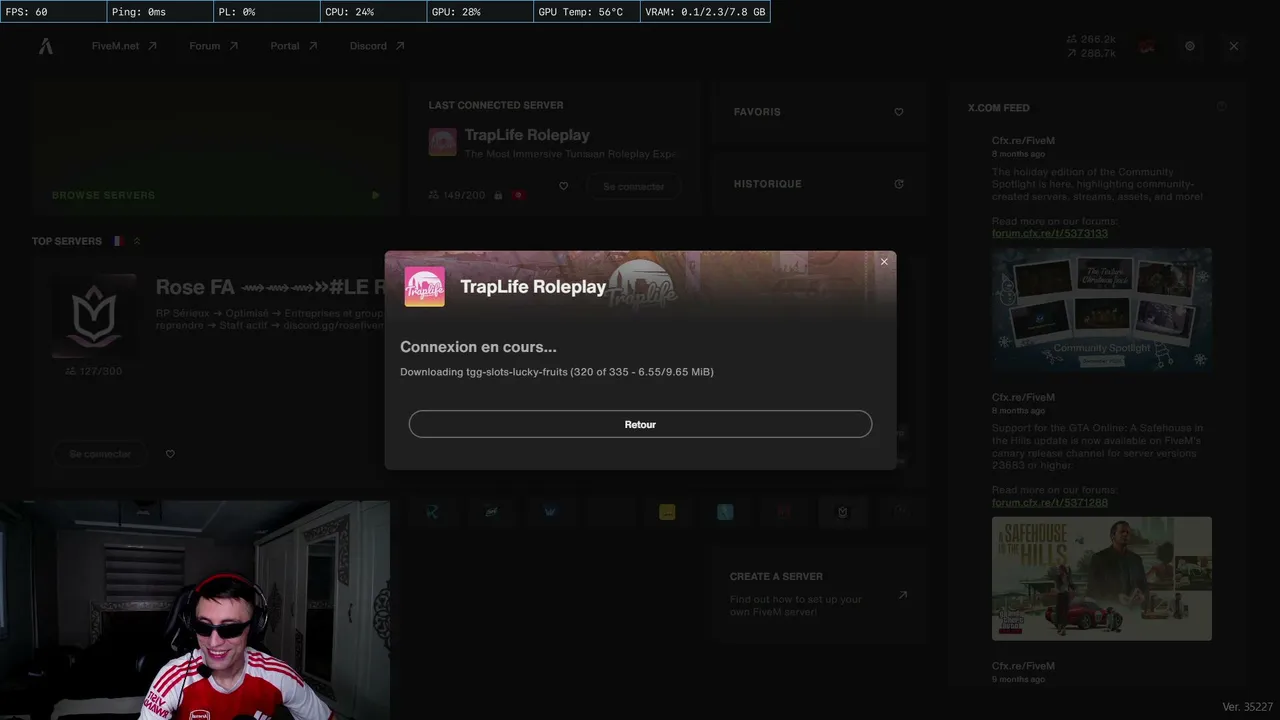
Task: Click the BROWSE SERVERS banner
Action: [216, 148]
